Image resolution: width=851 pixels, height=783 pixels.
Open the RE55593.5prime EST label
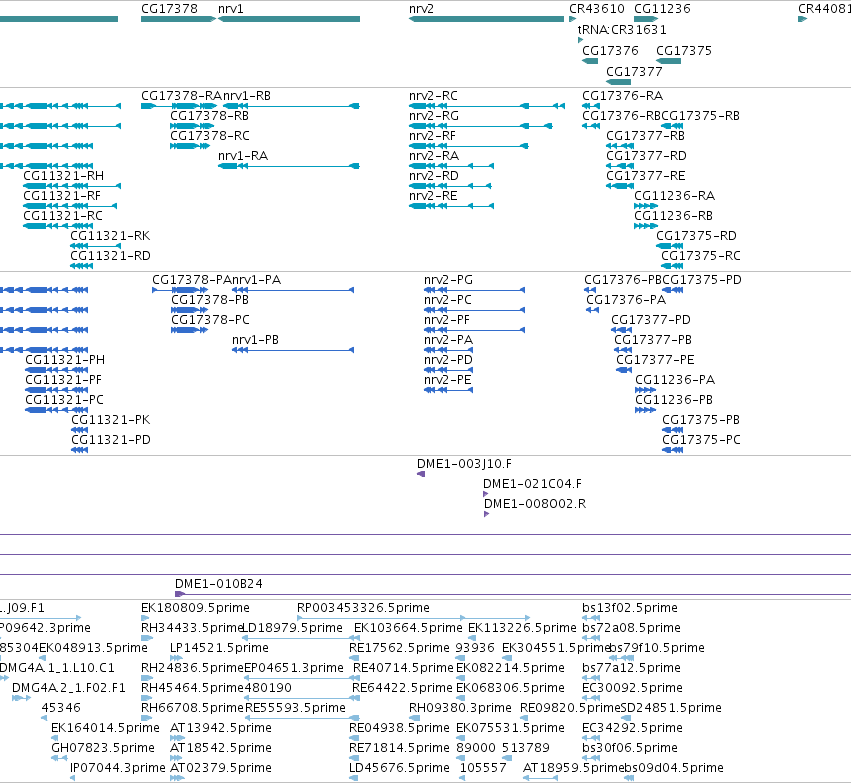click(x=295, y=708)
